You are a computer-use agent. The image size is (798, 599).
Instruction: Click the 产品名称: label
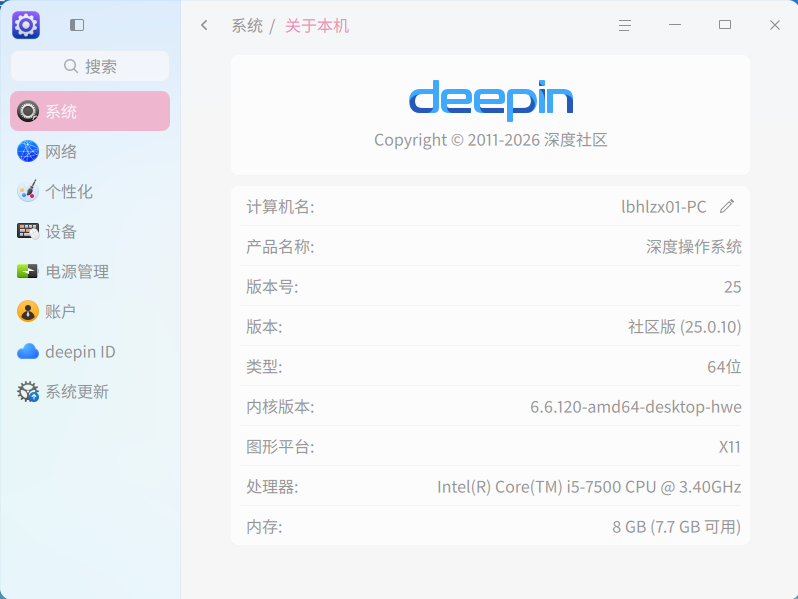280,247
